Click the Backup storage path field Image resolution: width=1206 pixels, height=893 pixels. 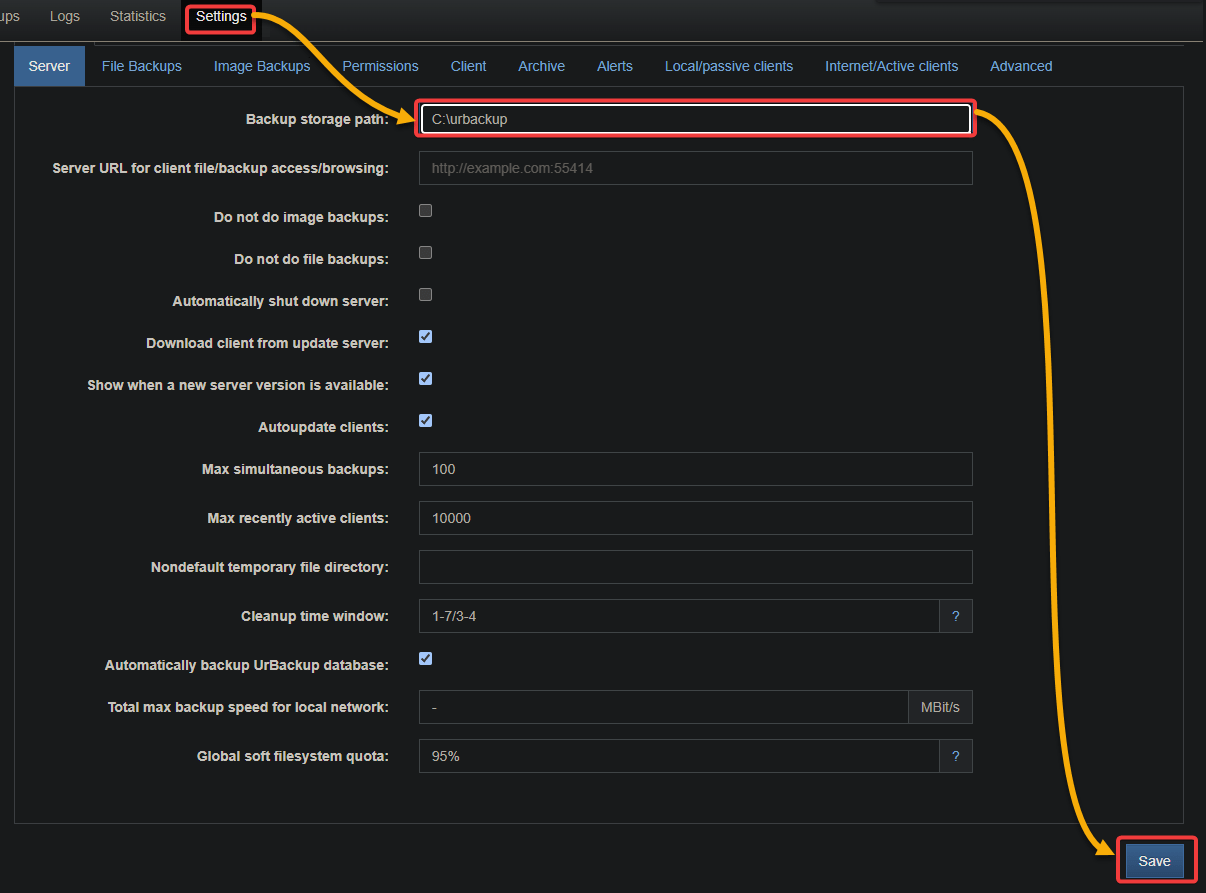click(x=695, y=118)
